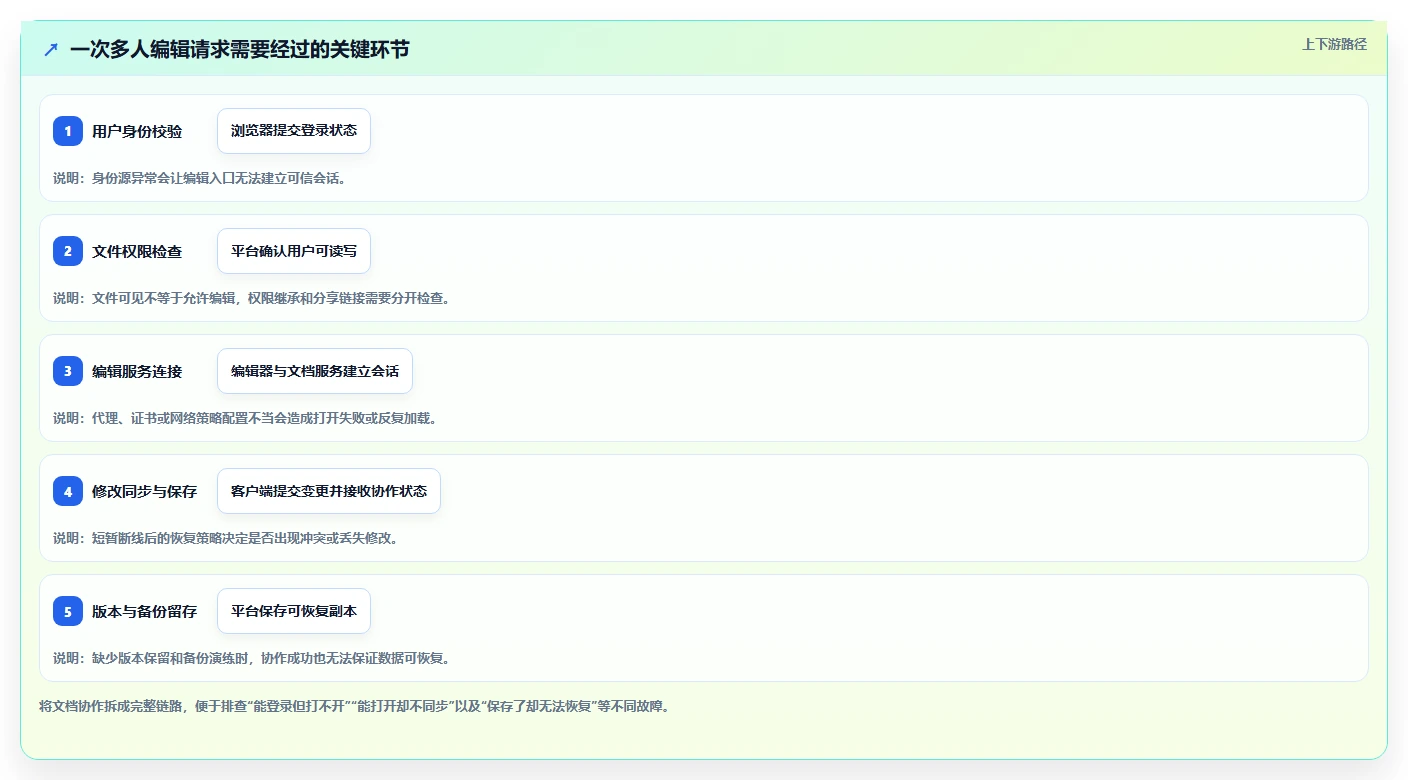Viewport: 1408px width, 780px height.
Task: Click step number badge 3
Action: (x=68, y=371)
